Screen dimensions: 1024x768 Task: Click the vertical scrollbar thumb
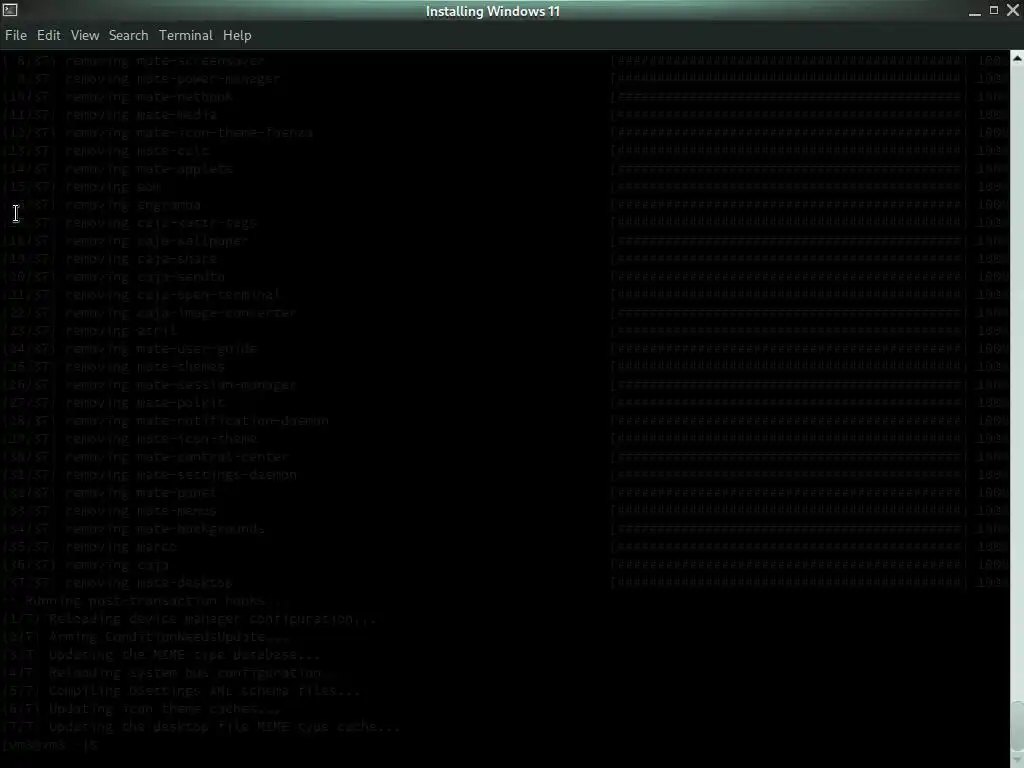coord(1017,725)
